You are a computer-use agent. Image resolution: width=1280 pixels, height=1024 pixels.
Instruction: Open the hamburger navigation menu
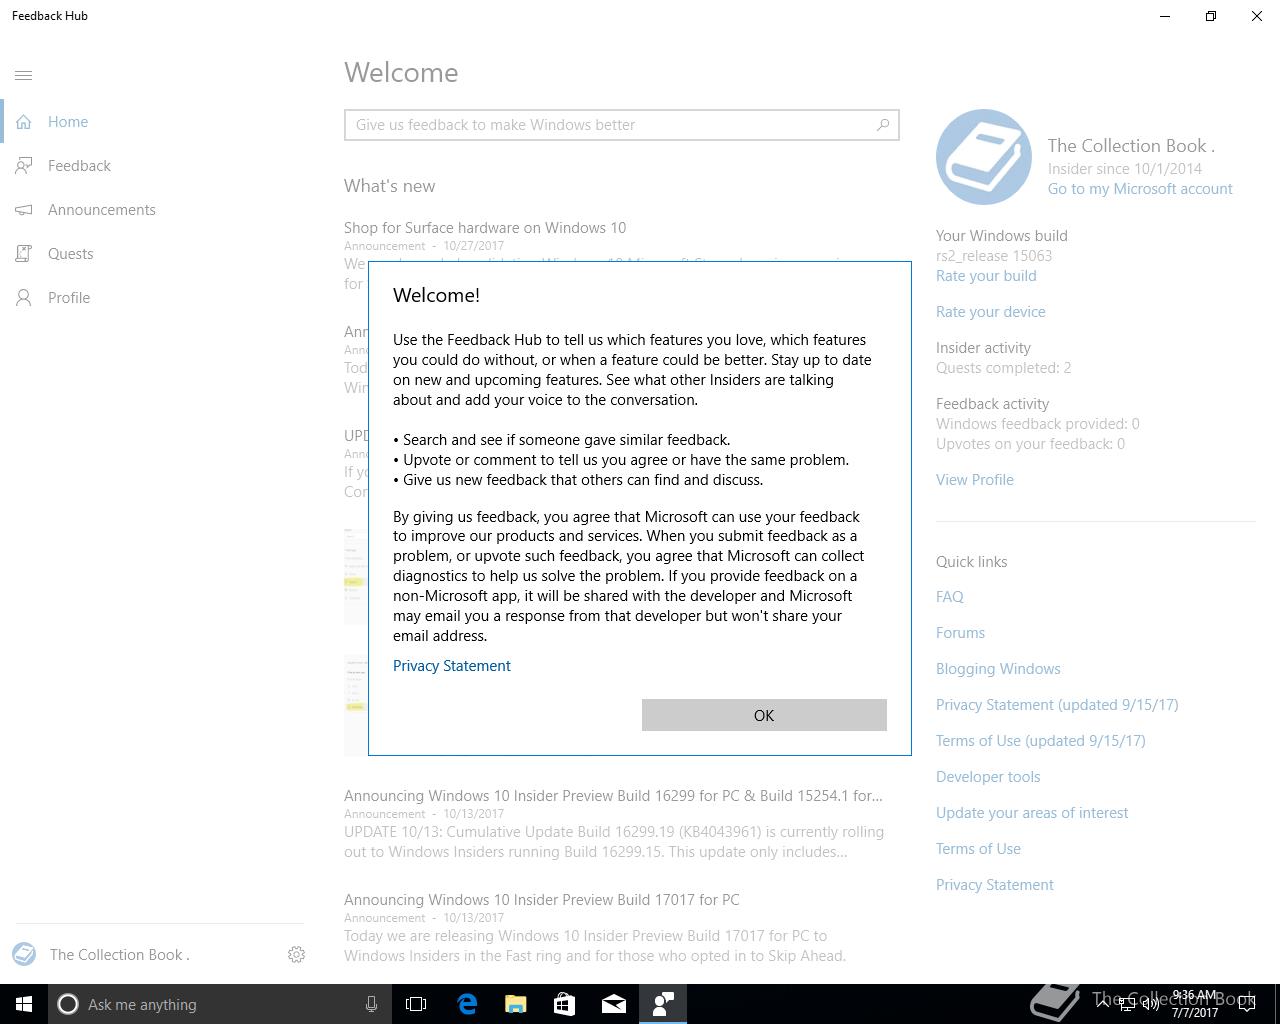(24, 75)
